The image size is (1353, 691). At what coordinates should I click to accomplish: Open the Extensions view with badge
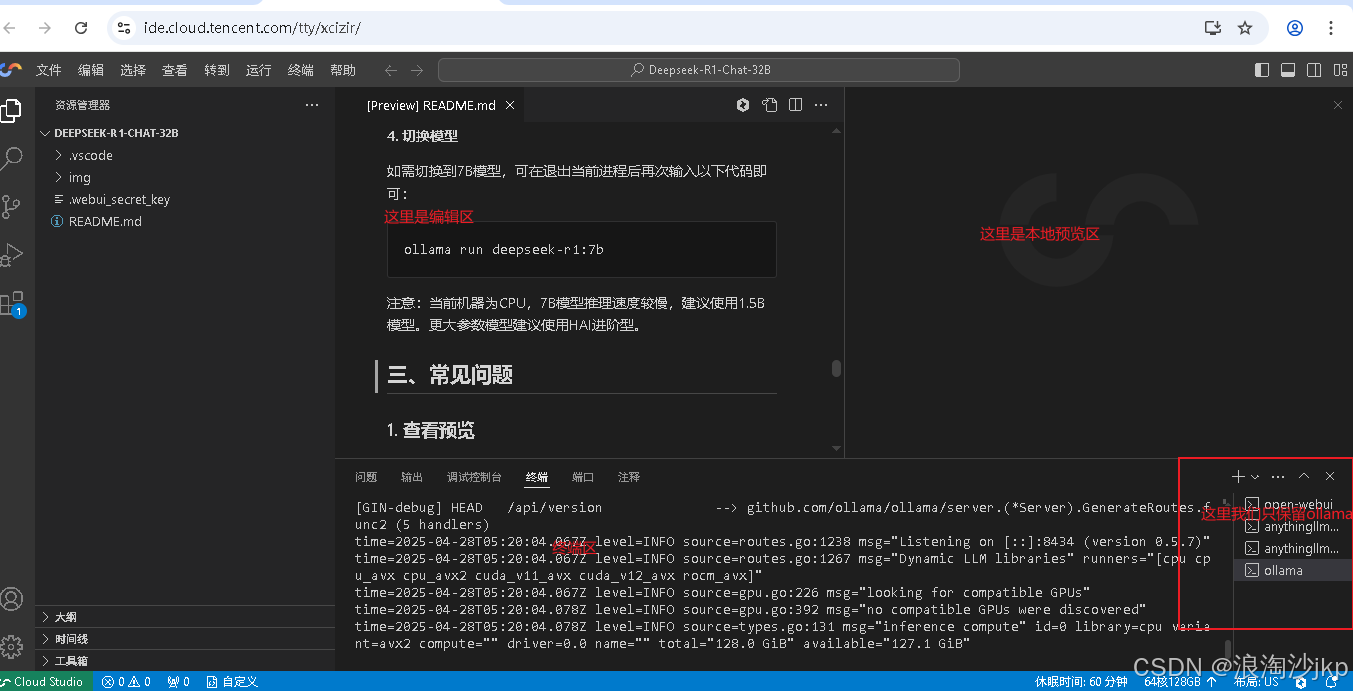(11, 303)
